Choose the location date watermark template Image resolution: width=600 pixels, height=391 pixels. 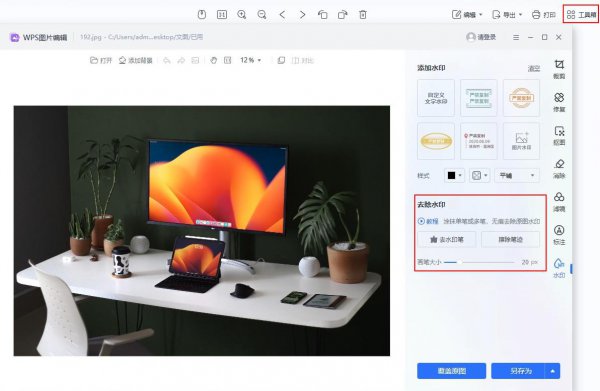click(479, 141)
